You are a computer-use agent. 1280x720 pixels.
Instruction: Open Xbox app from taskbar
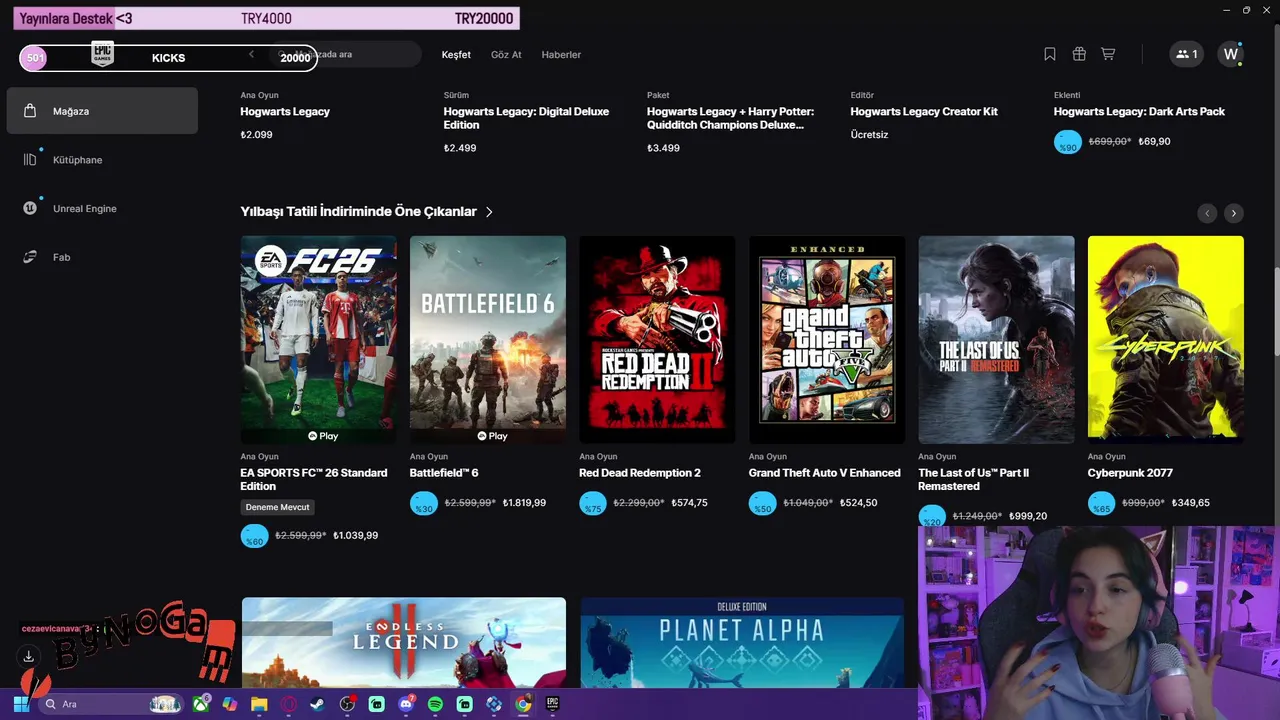click(x=201, y=704)
